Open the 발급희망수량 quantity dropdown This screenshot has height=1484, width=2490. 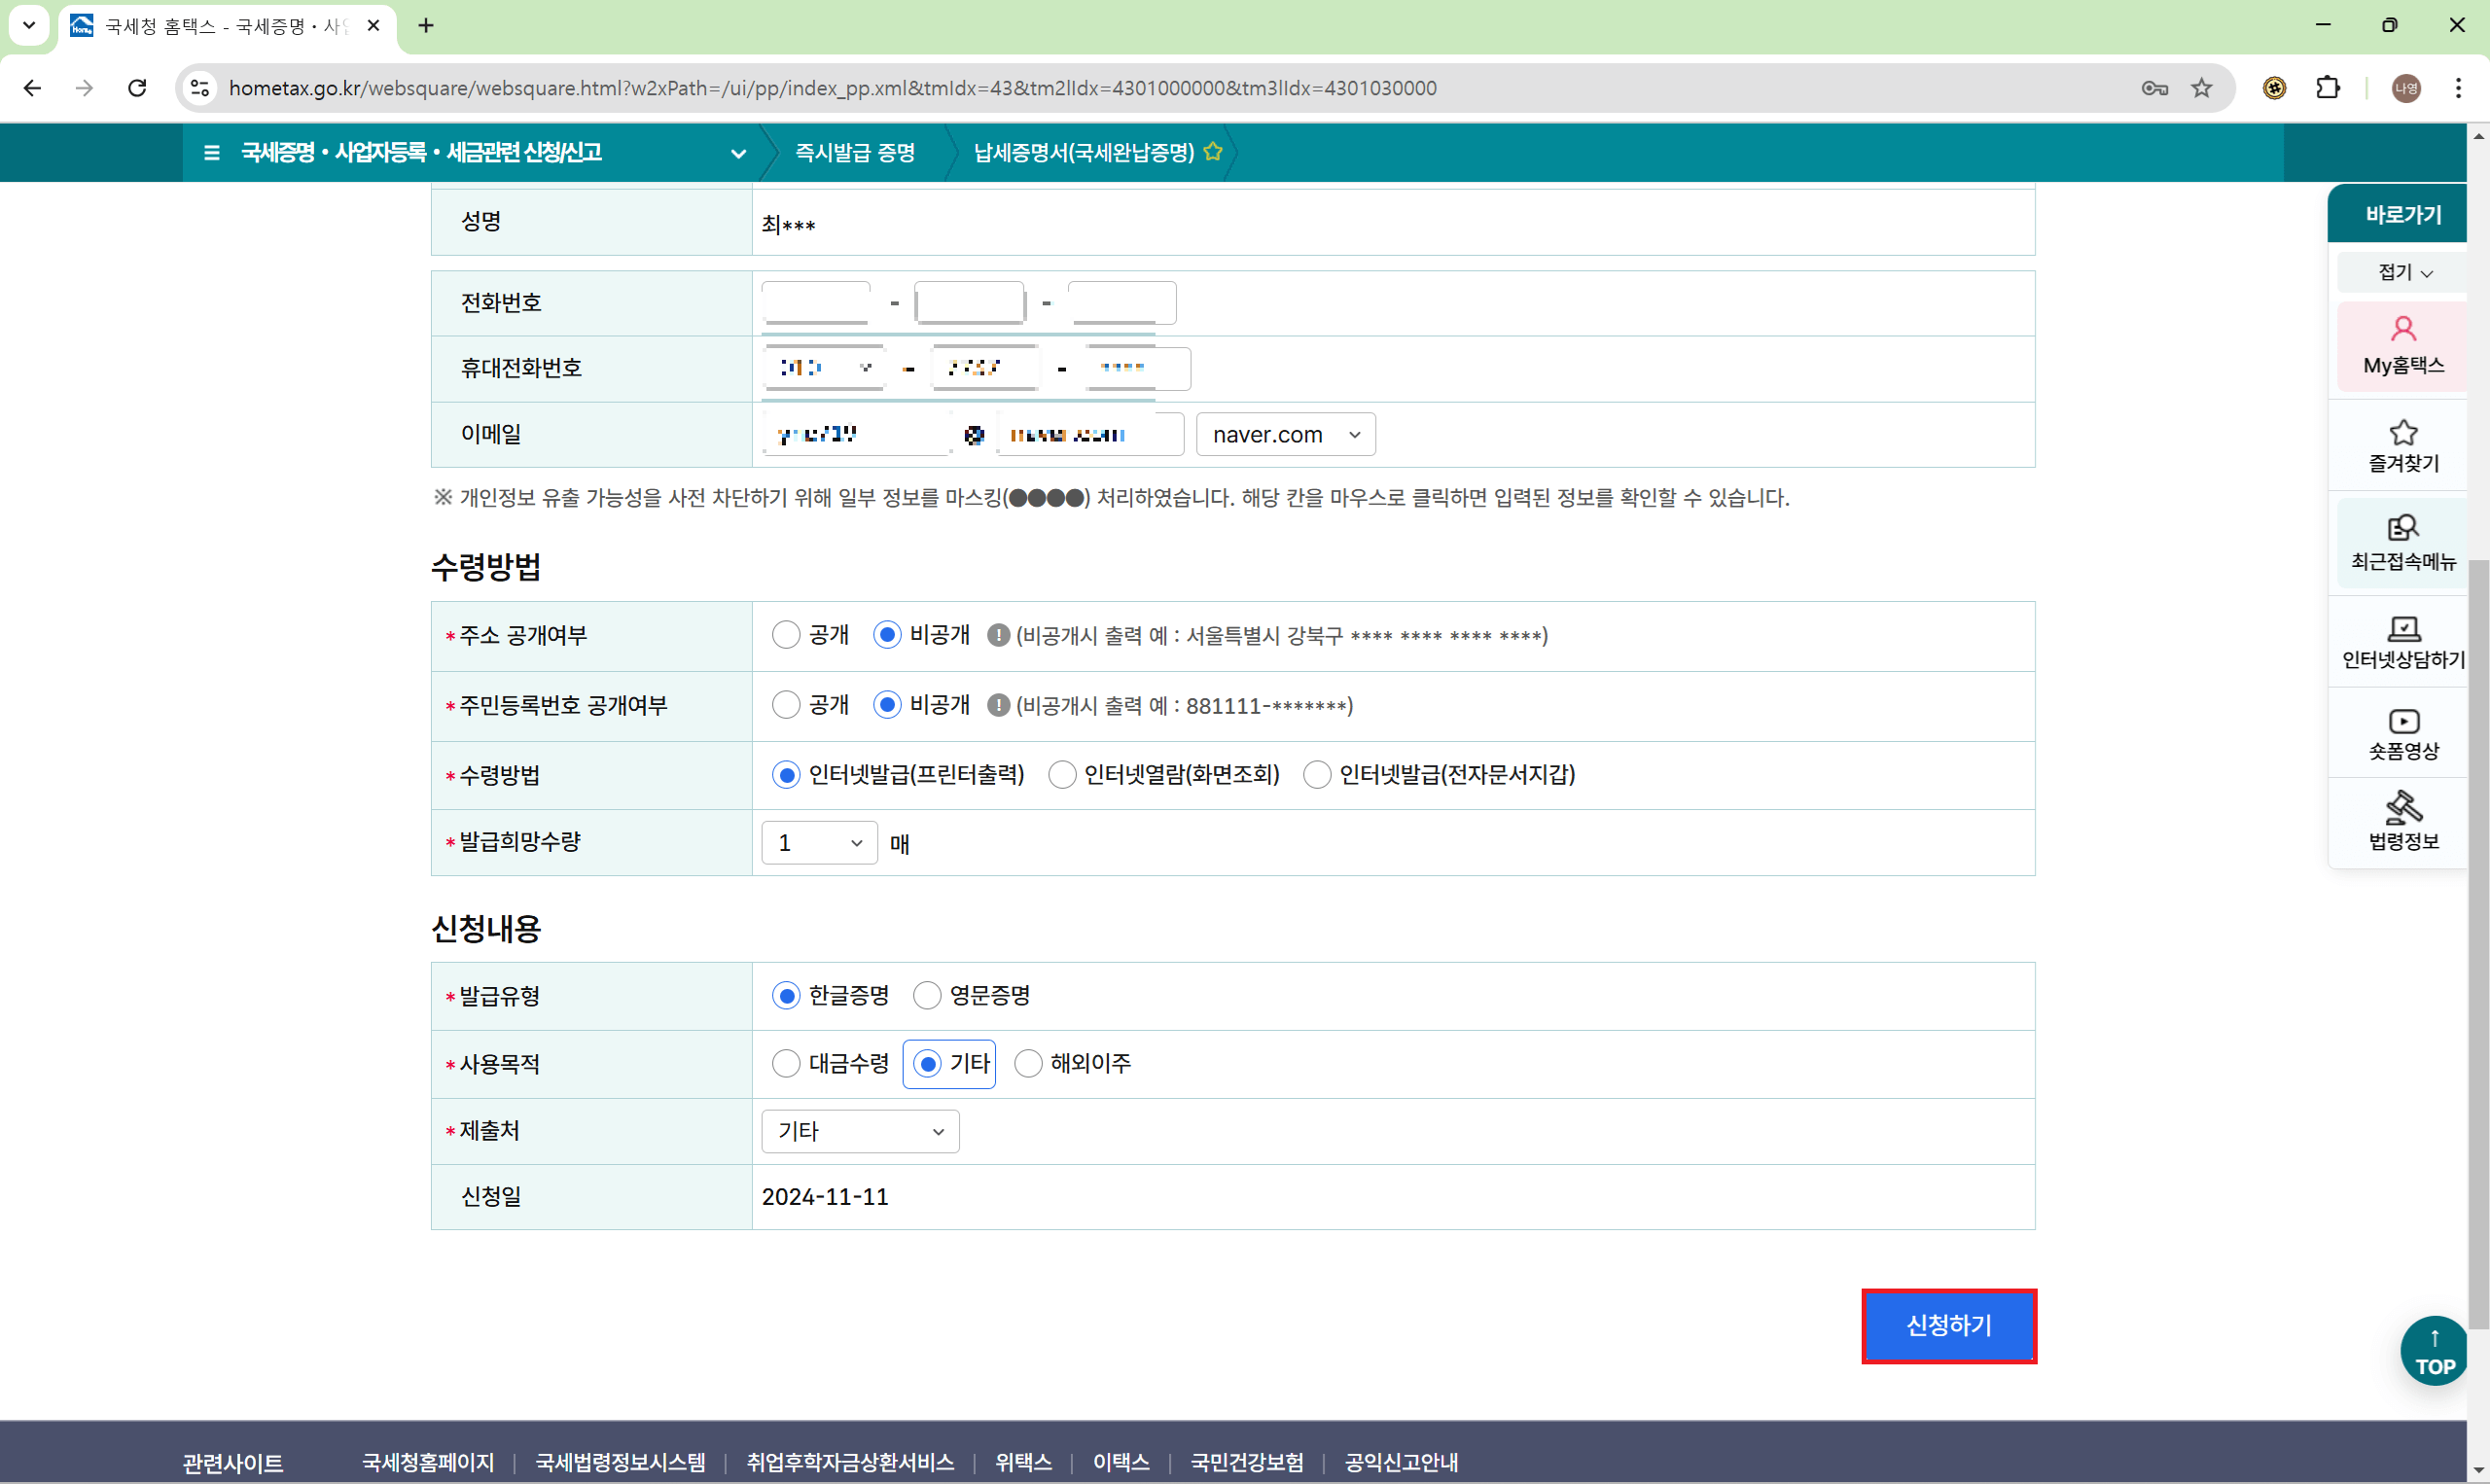[x=817, y=842]
